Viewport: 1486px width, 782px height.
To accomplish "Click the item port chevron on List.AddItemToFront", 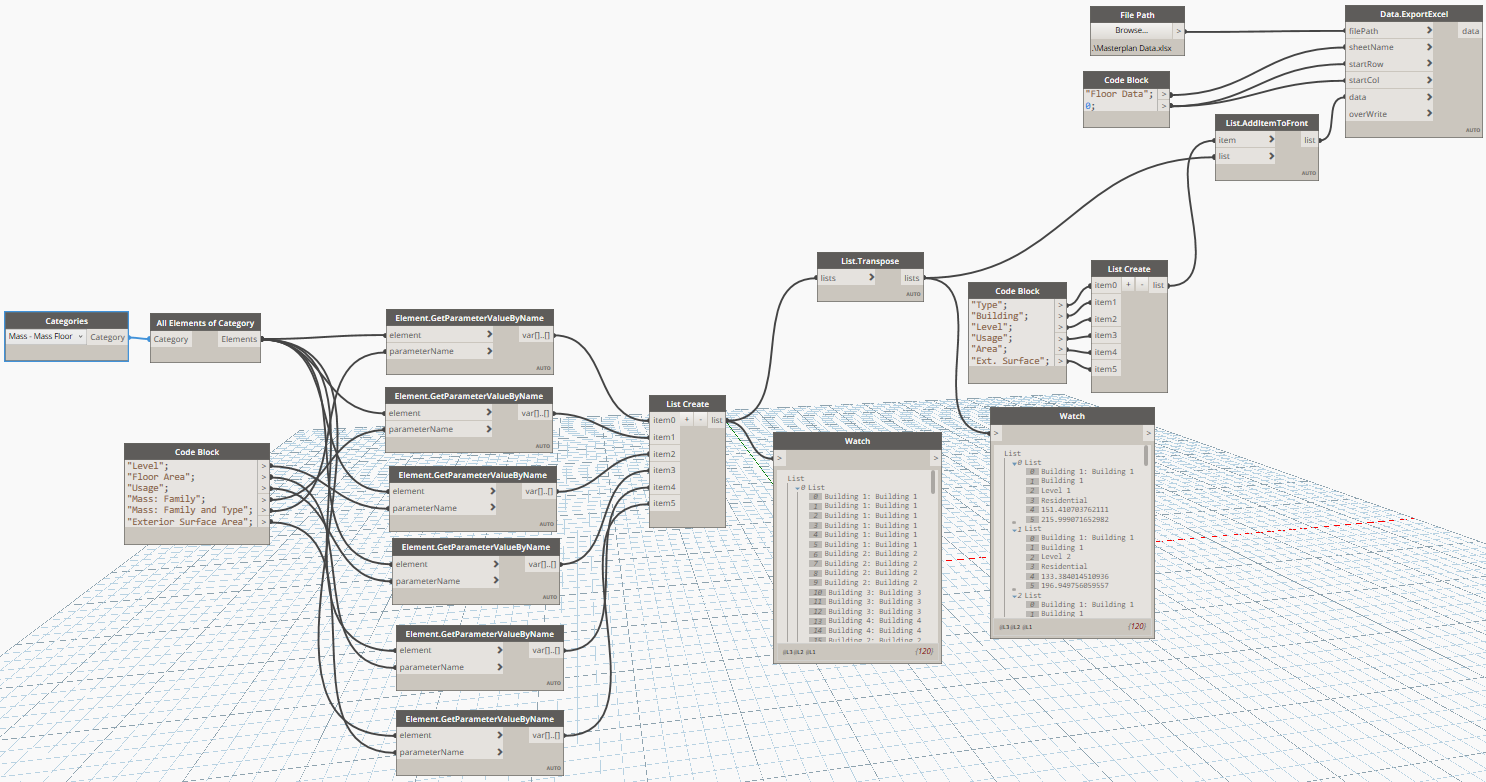I will coord(1270,140).
